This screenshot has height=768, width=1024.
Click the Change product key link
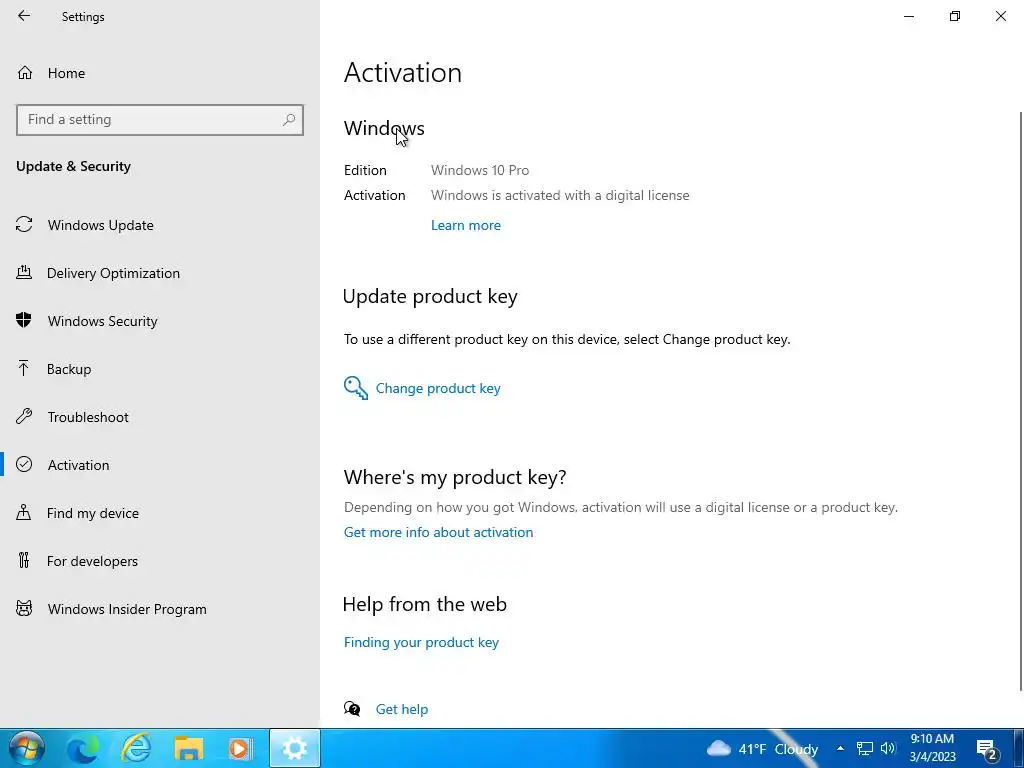pyautogui.click(x=438, y=389)
